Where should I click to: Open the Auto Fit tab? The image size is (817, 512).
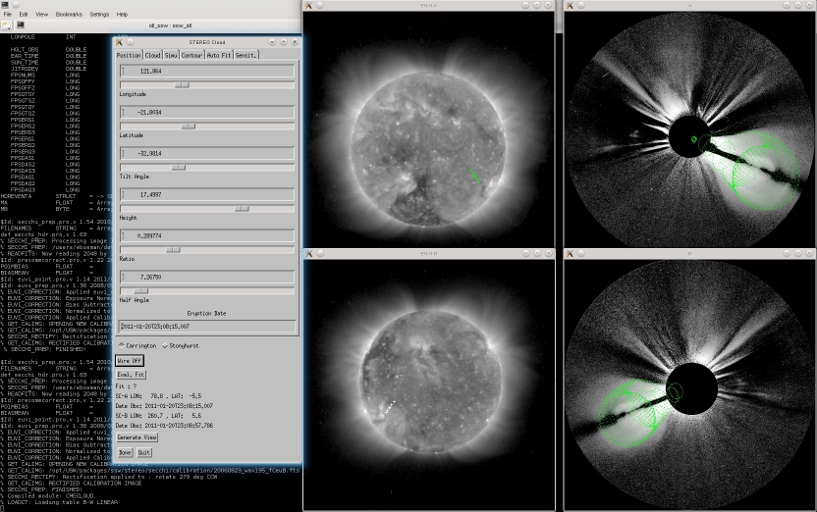219,55
